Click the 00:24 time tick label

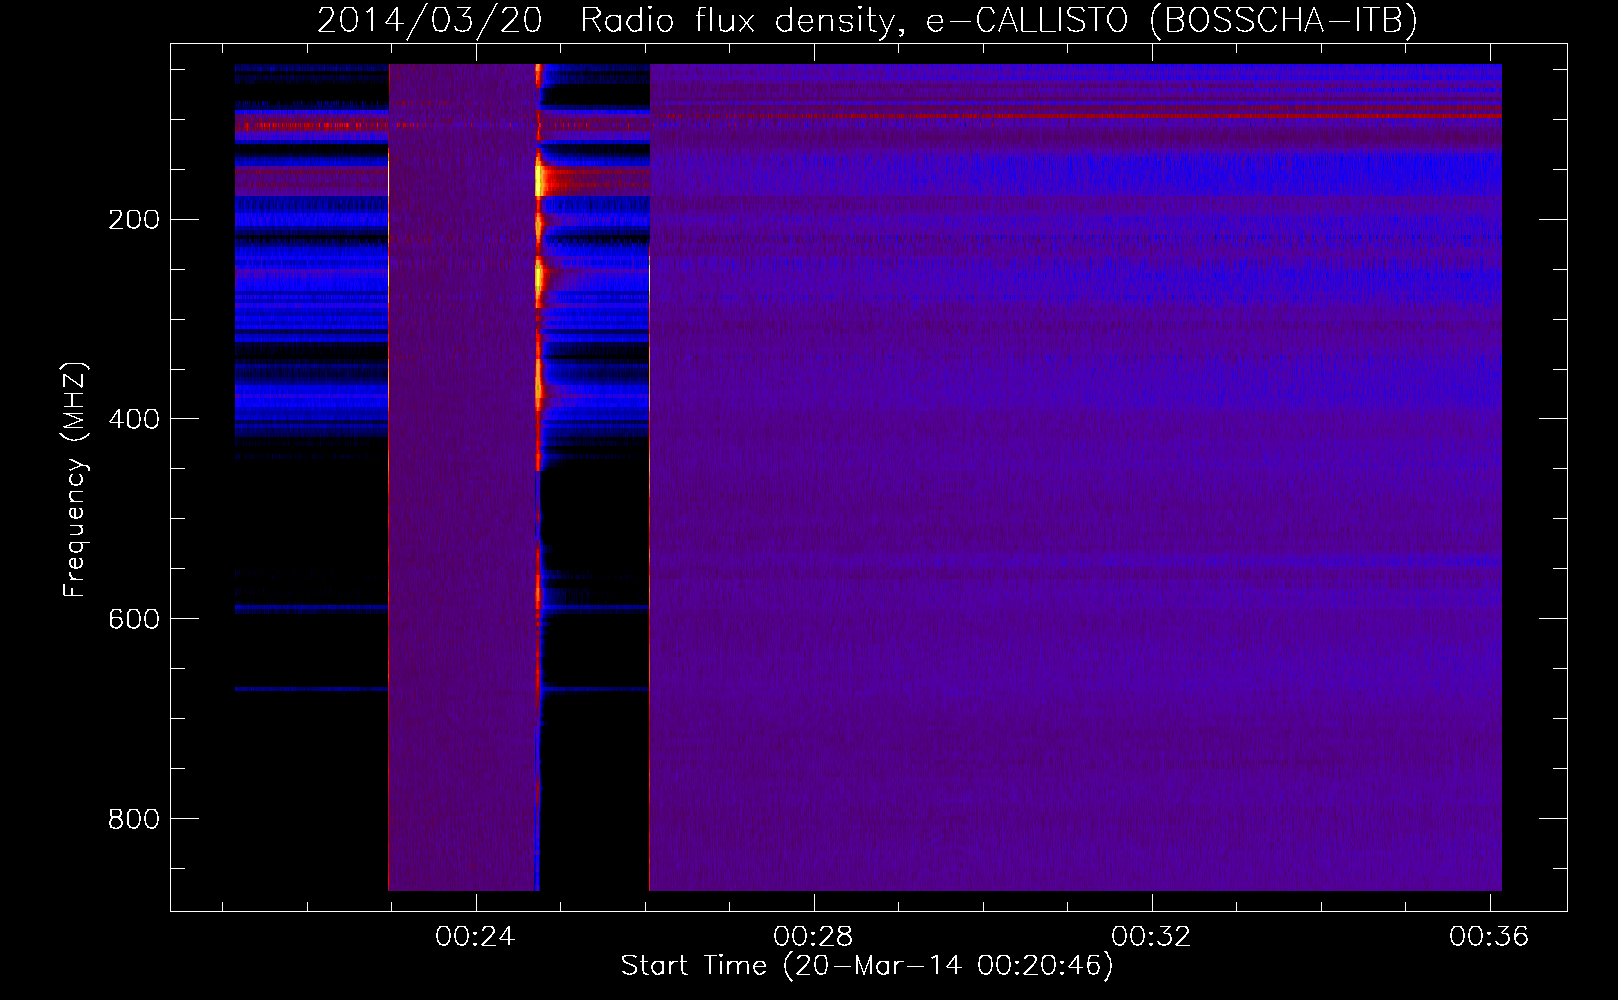pos(475,936)
